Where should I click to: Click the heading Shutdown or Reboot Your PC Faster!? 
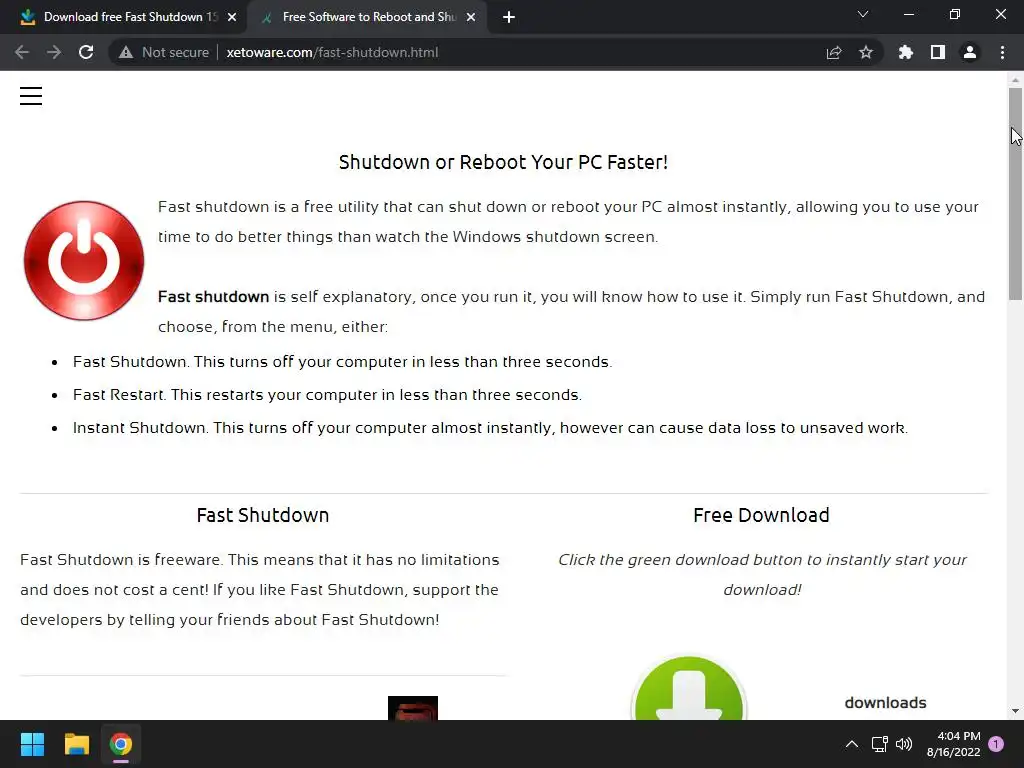click(503, 162)
